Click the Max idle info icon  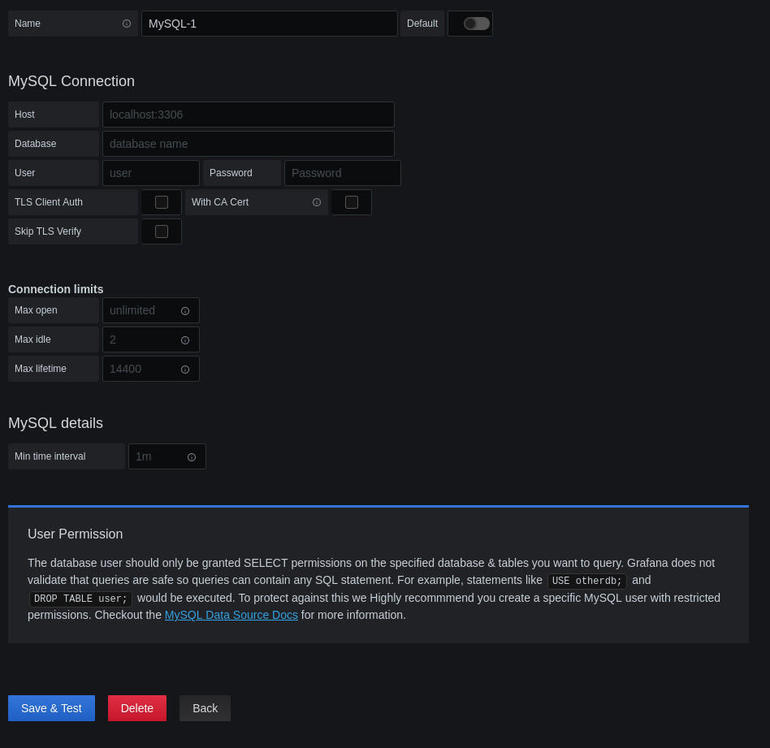point(185,340)
